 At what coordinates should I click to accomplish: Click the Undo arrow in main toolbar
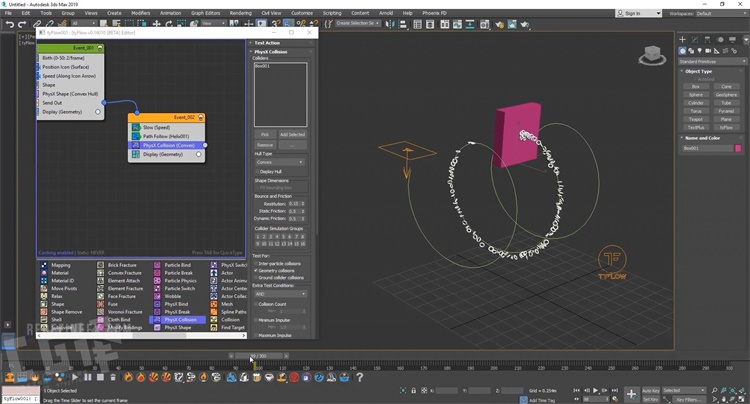click(10, 24)
